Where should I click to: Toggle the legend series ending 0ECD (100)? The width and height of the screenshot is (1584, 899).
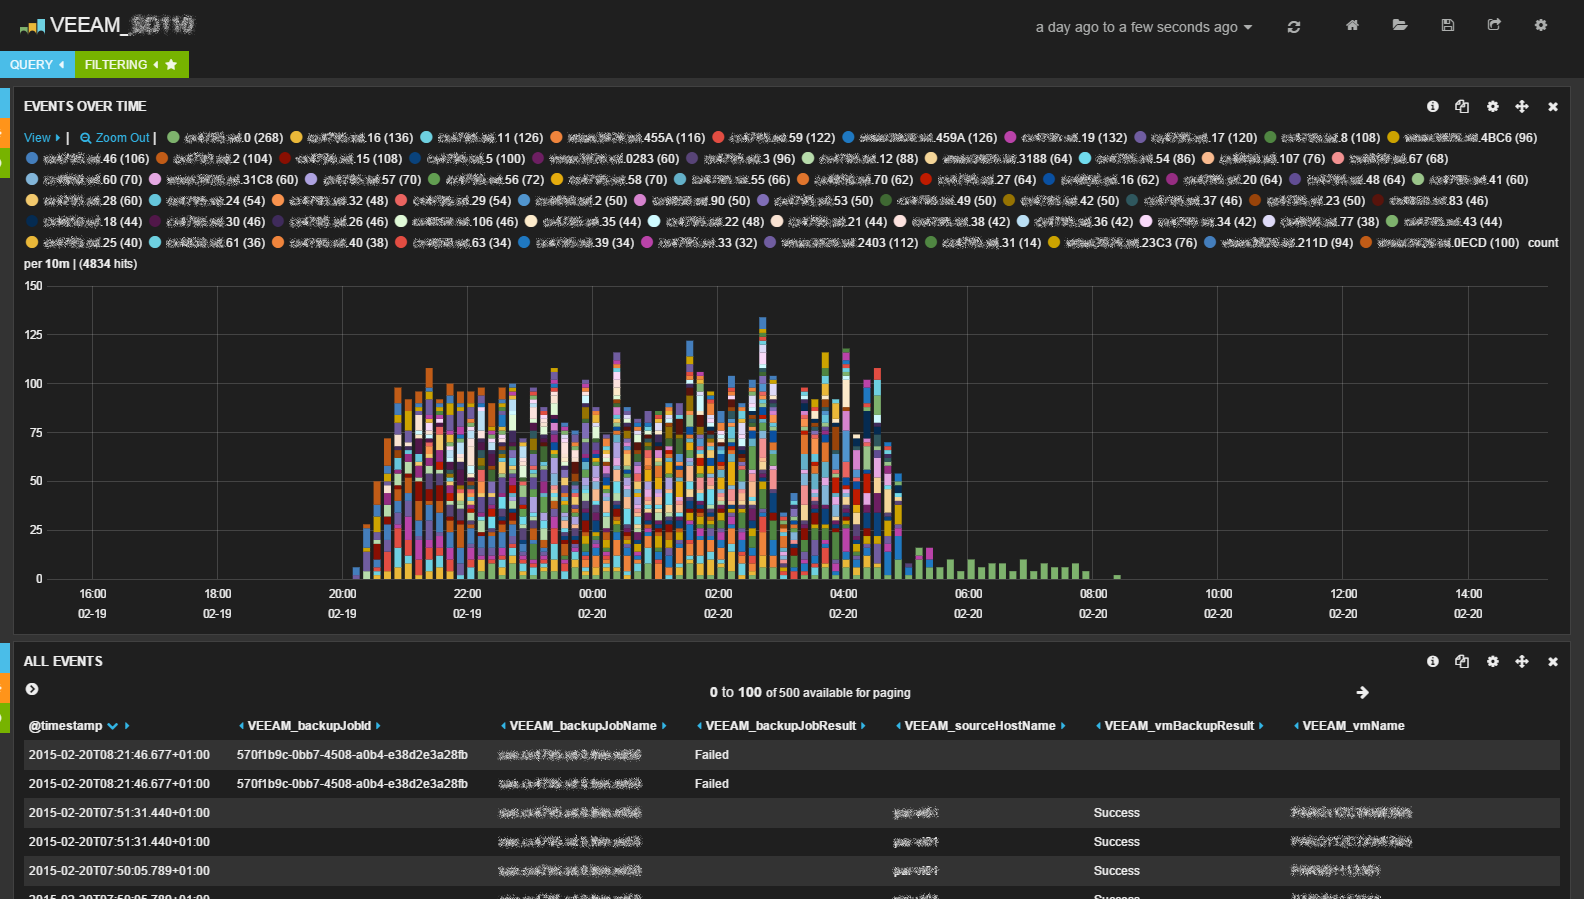(1439, 243)
